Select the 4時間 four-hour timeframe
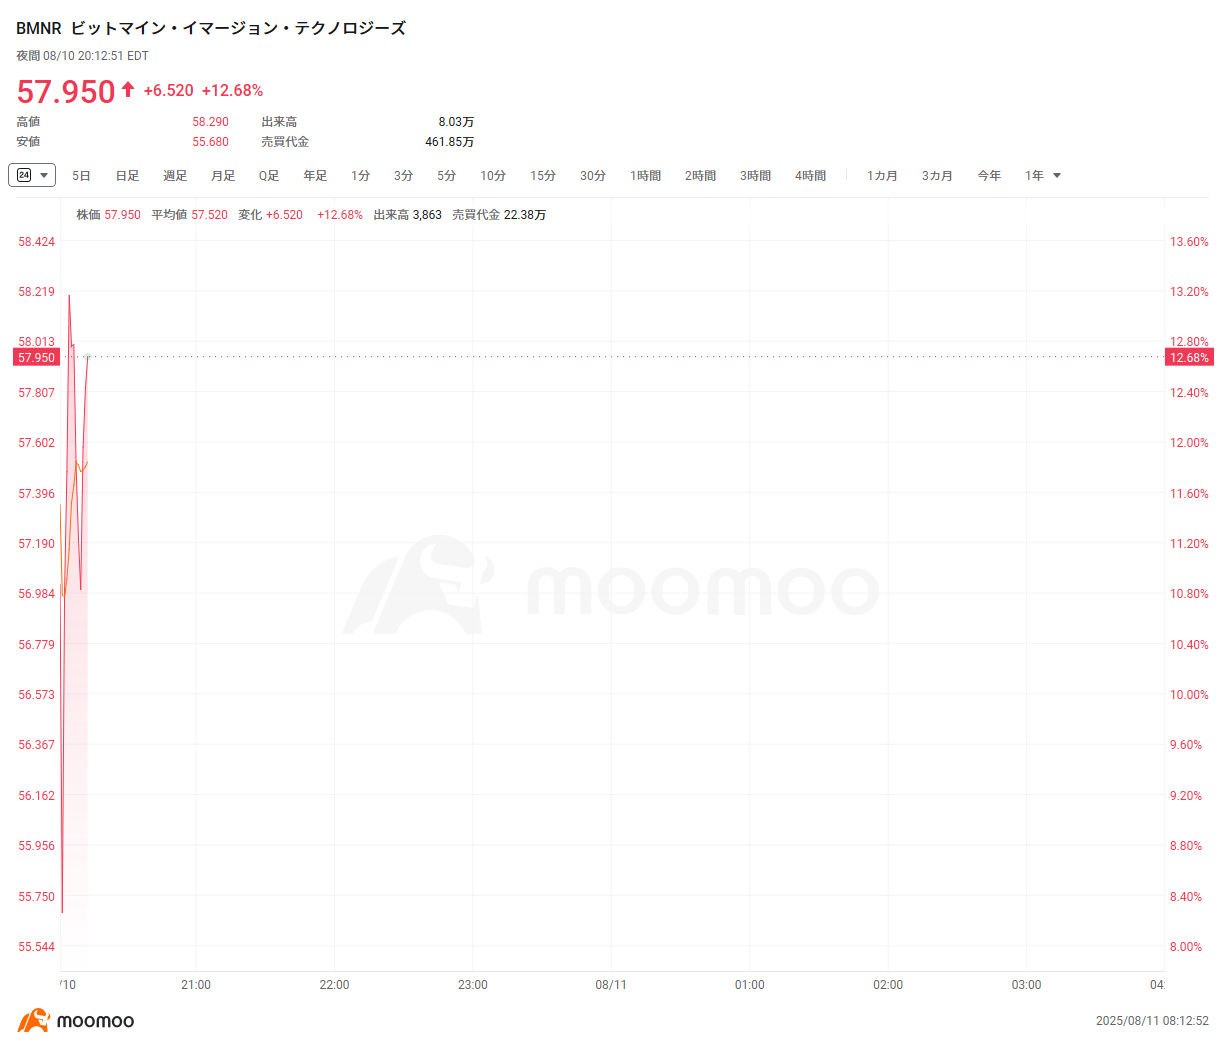The image size is (1225, 1047). click(810, 175)
